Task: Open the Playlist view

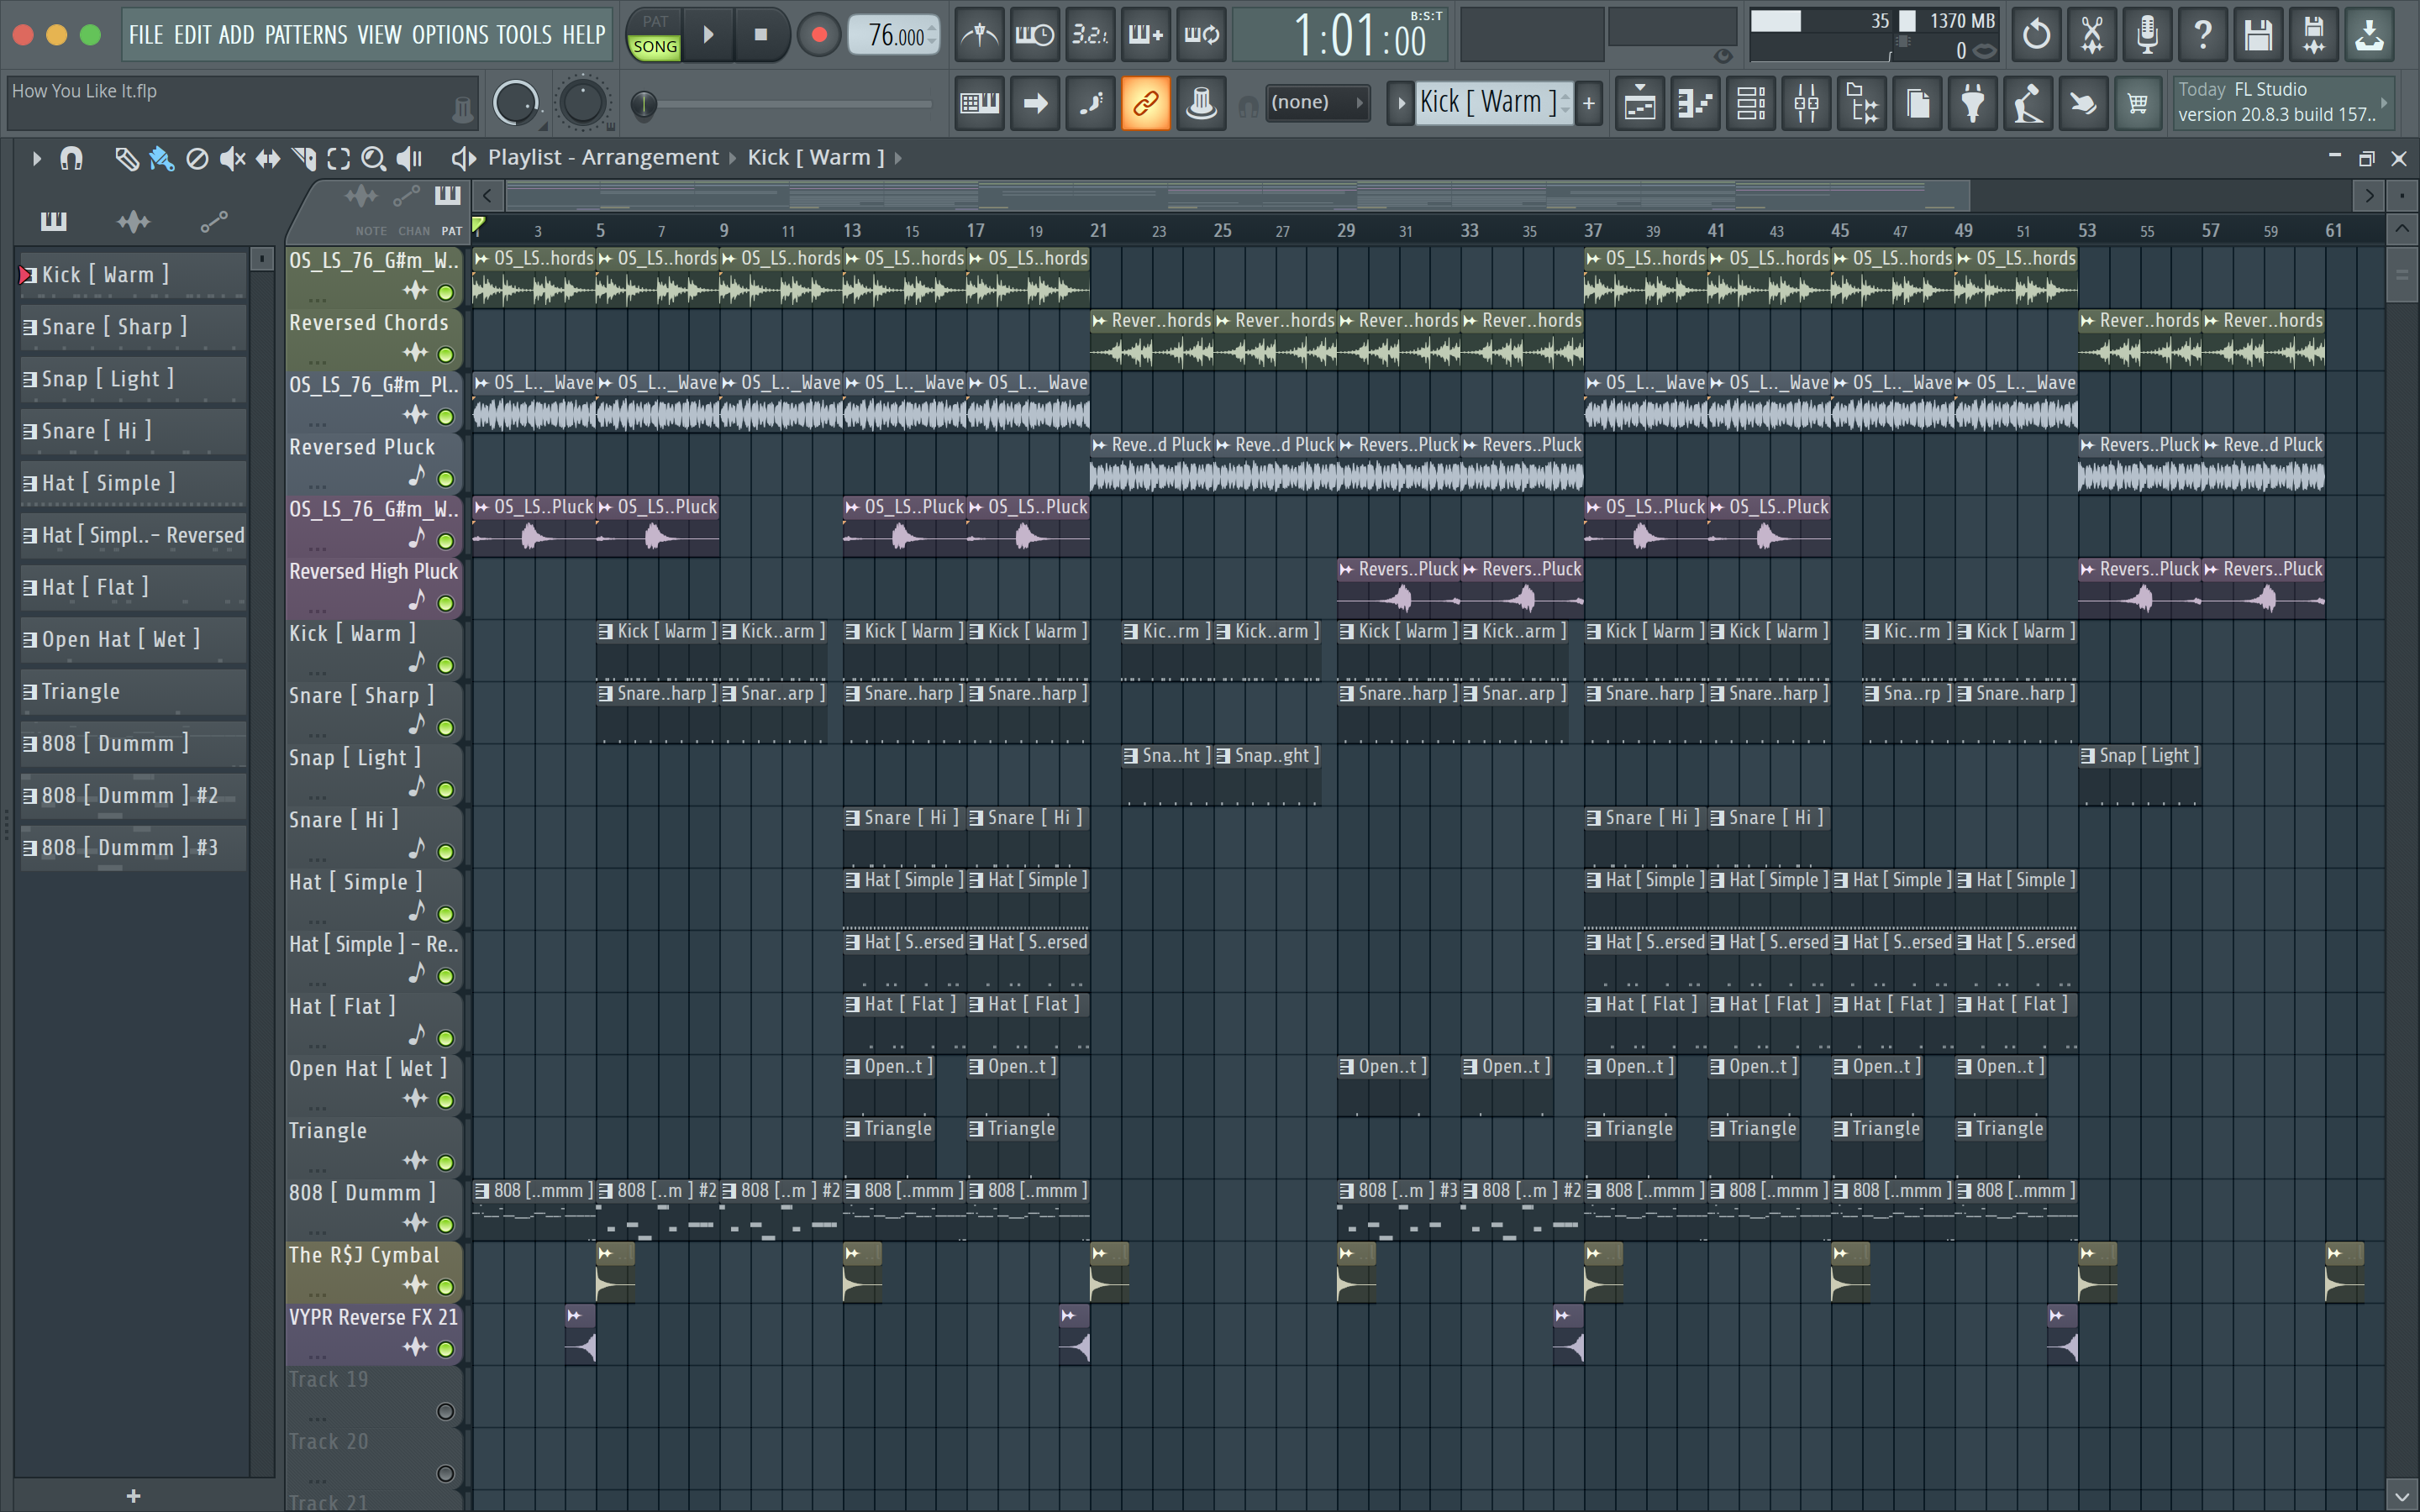Action: (1640, 103)
